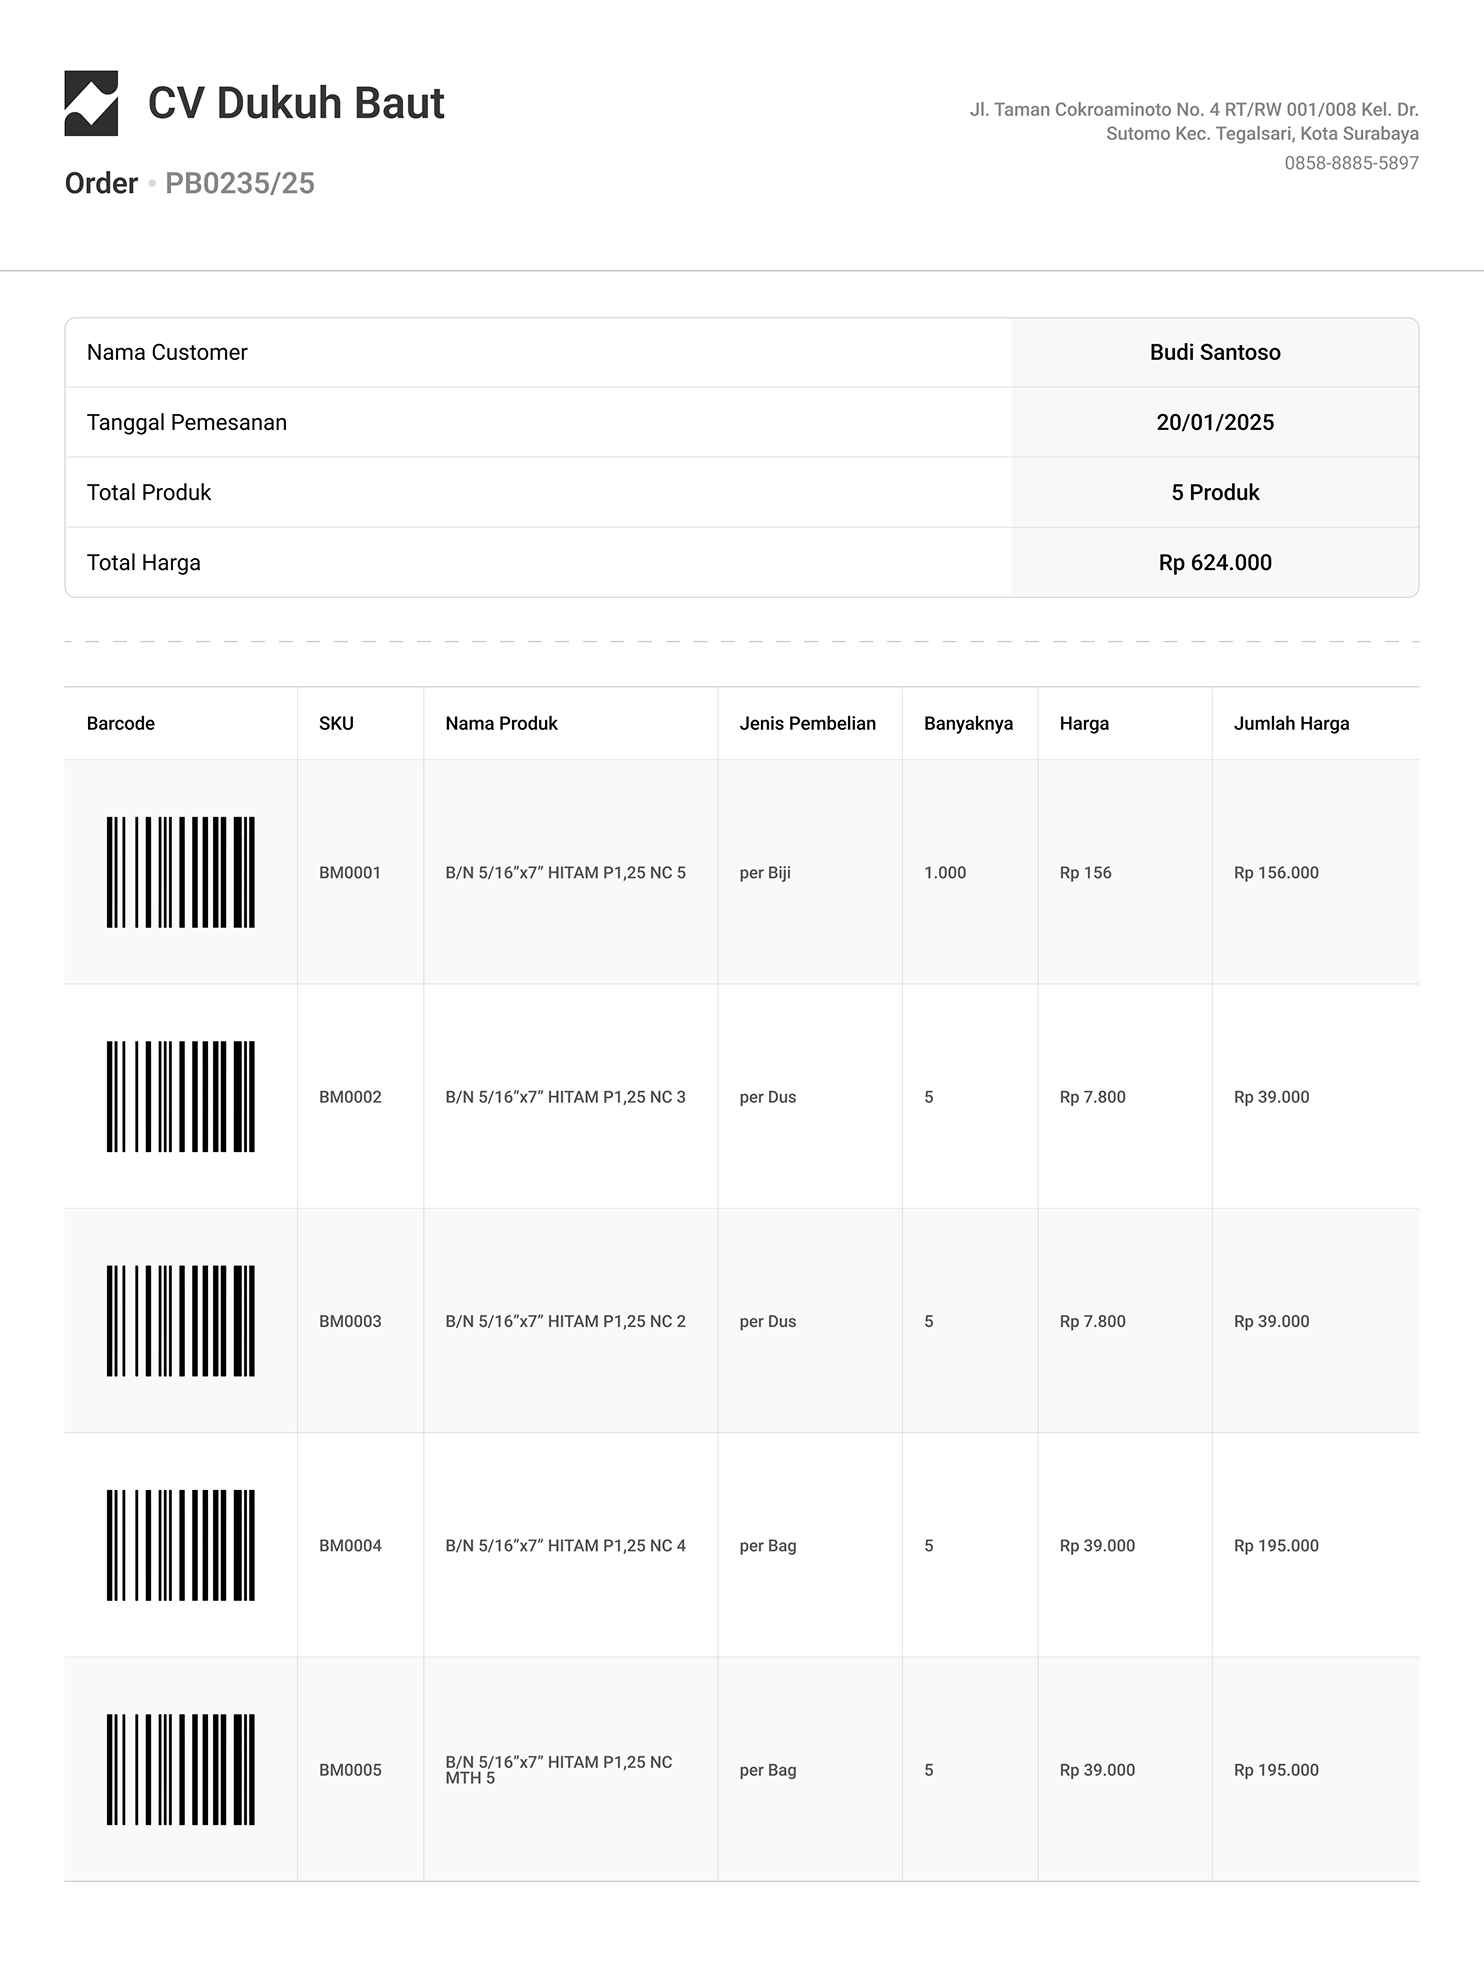Click the barcode for SKU BM0001
This screenshot has height=1973, width=1484.
pos(181,872)
